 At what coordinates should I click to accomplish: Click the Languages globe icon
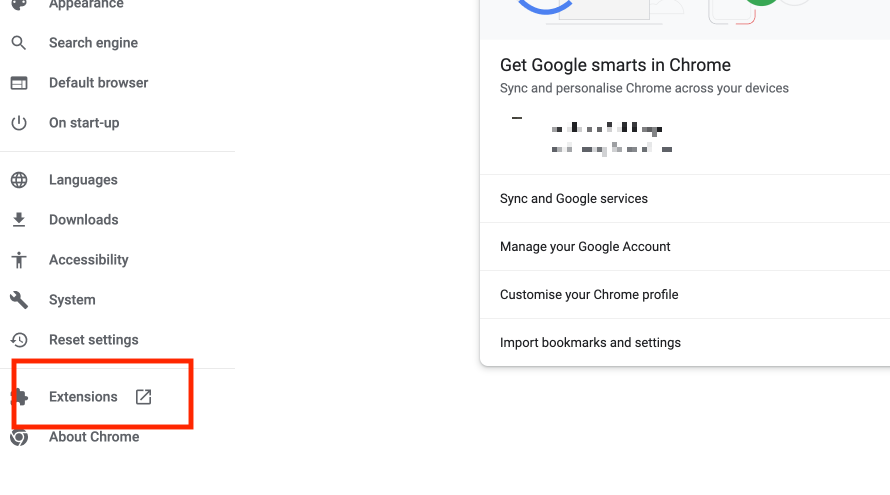pyautogui.click(x=19, y=180)
